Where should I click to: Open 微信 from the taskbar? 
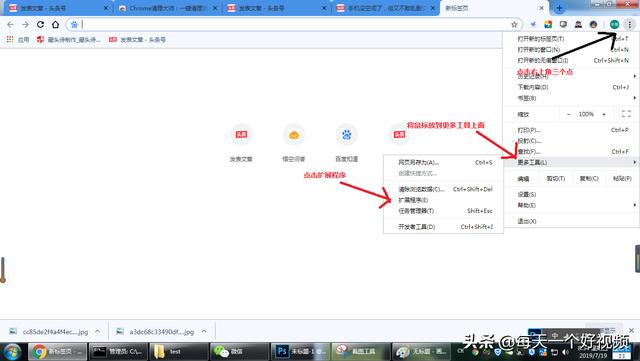click(x=239, y=351)
